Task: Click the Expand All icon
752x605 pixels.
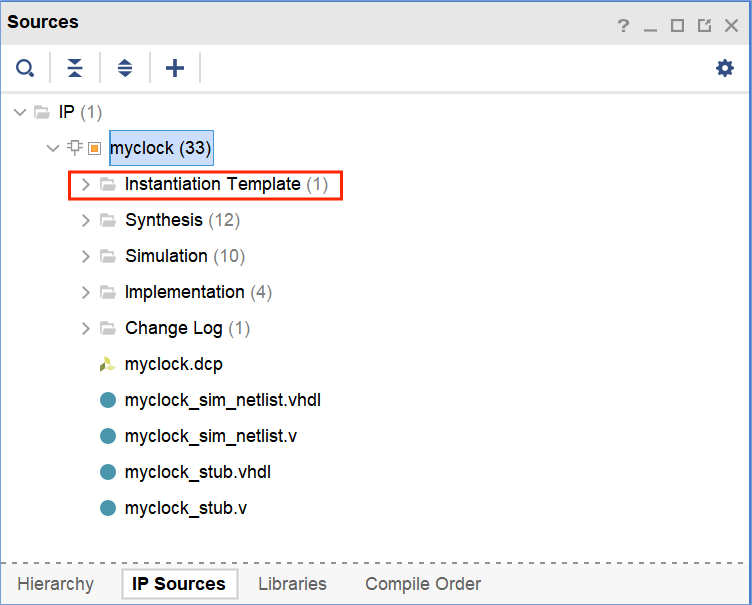Action: [125, 68]
